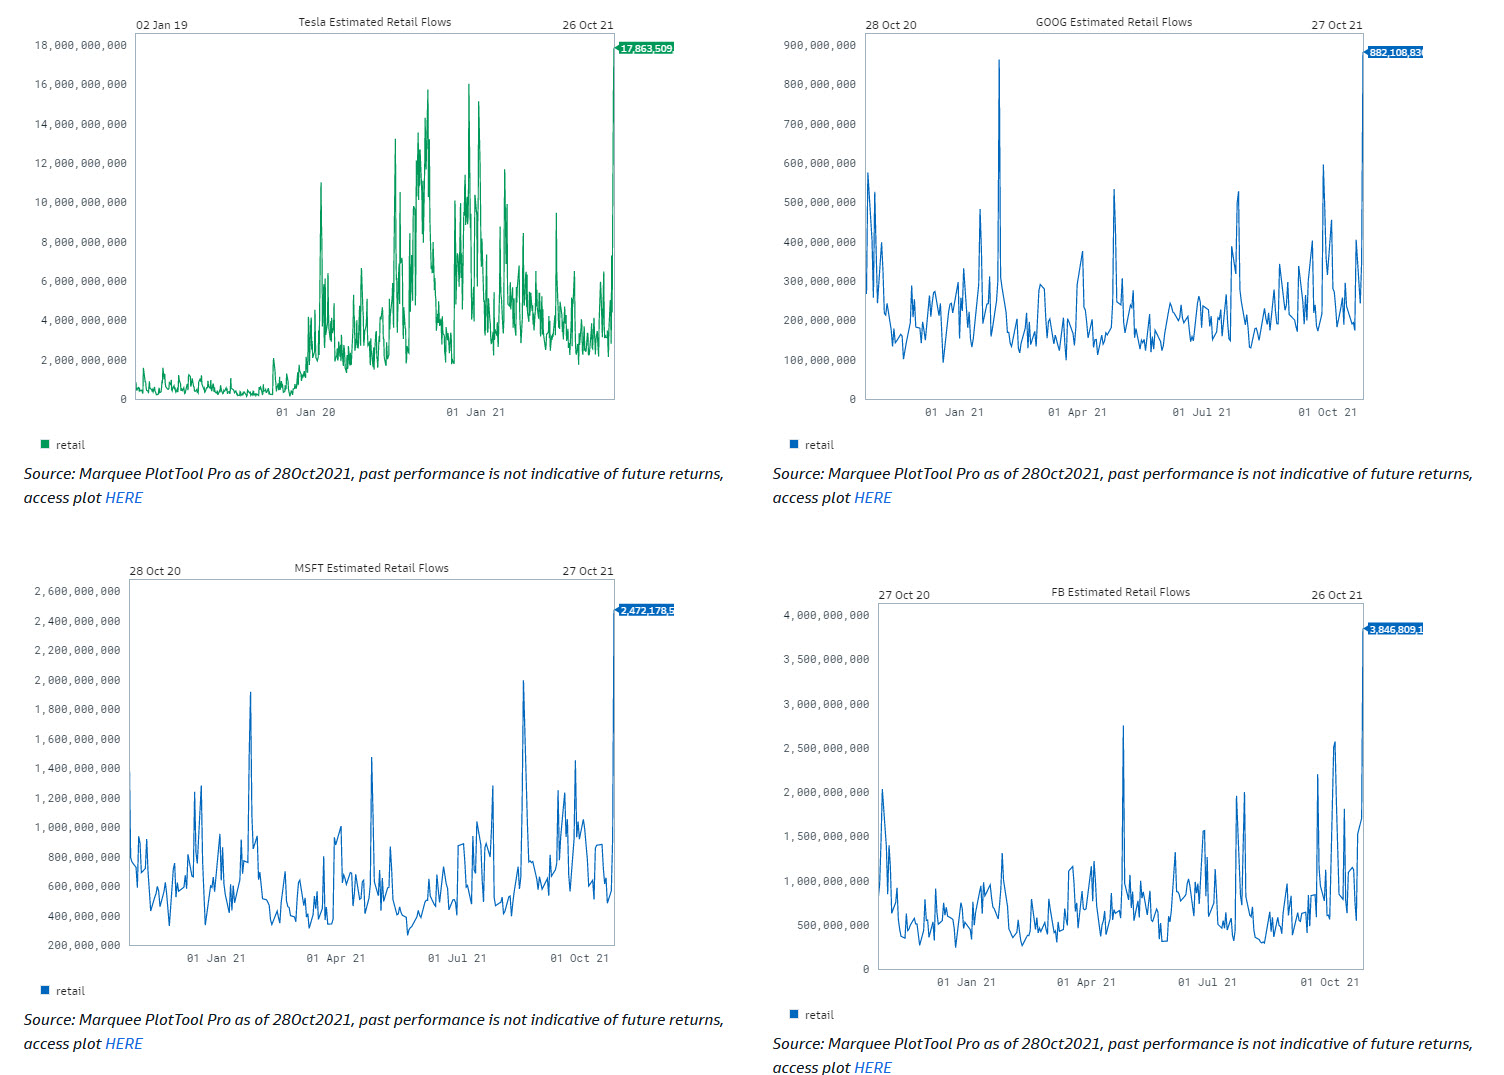Select the GOOG Estimated Retail Flows title
This screenshot has width=1504, height=1075.
1113,22
